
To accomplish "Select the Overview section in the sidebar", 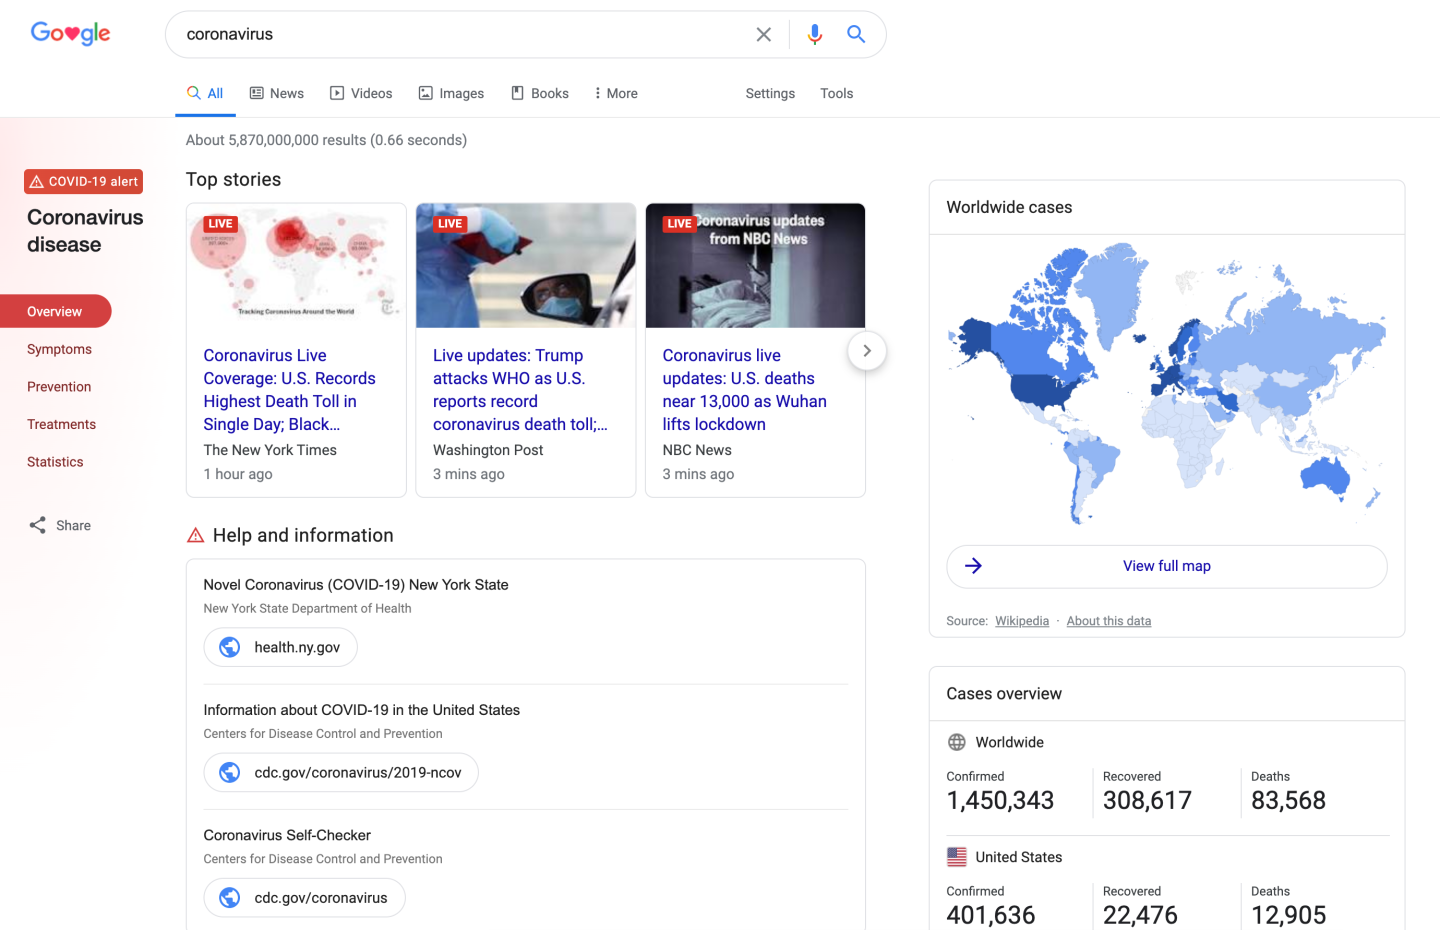I will click(55, 311).
